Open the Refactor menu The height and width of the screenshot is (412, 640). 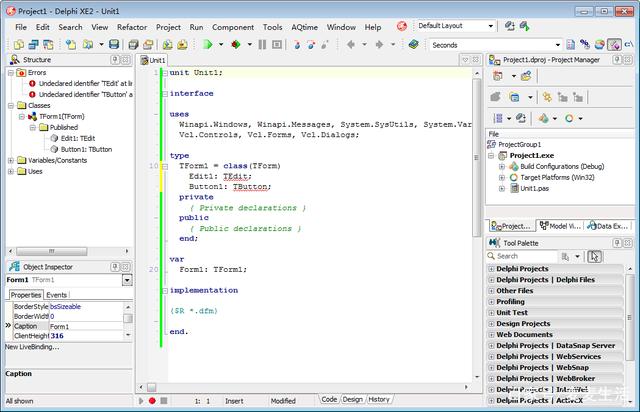point(131,27)
